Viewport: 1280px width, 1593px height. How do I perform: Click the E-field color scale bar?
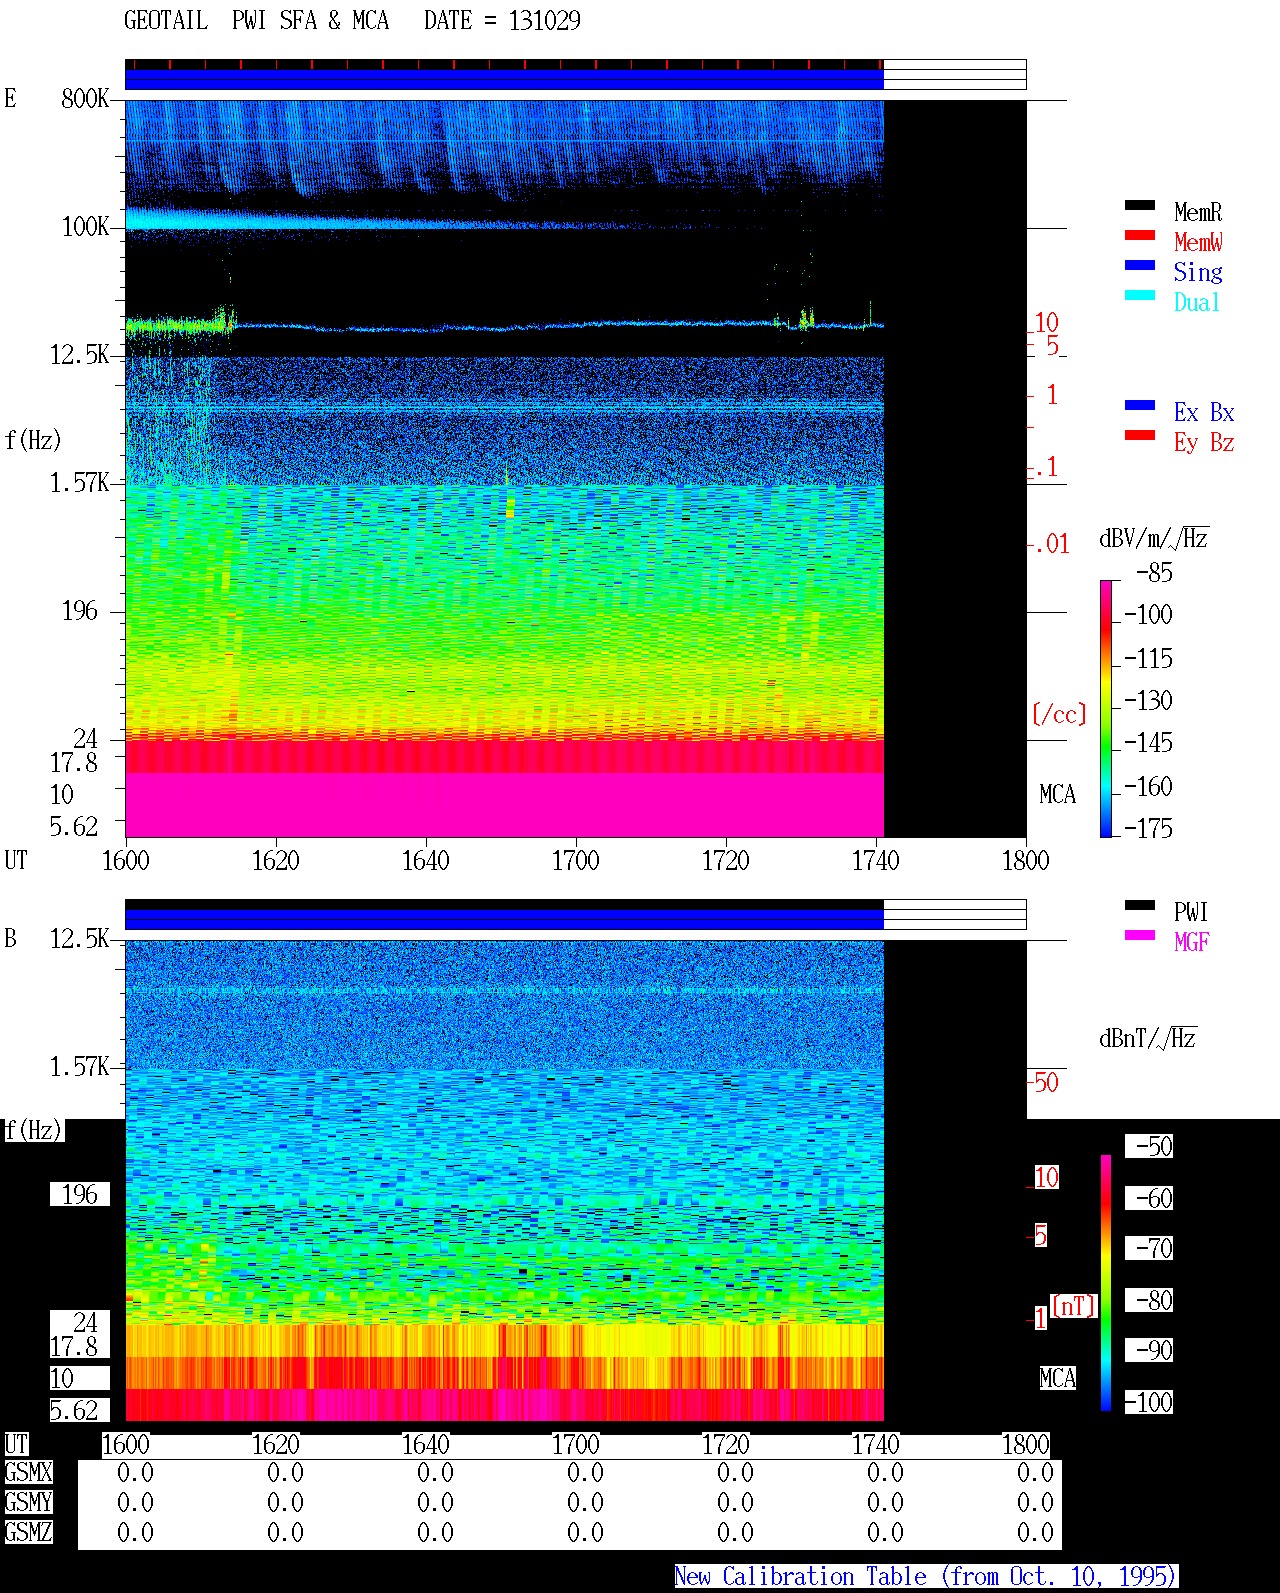[x=1106, y=708]
